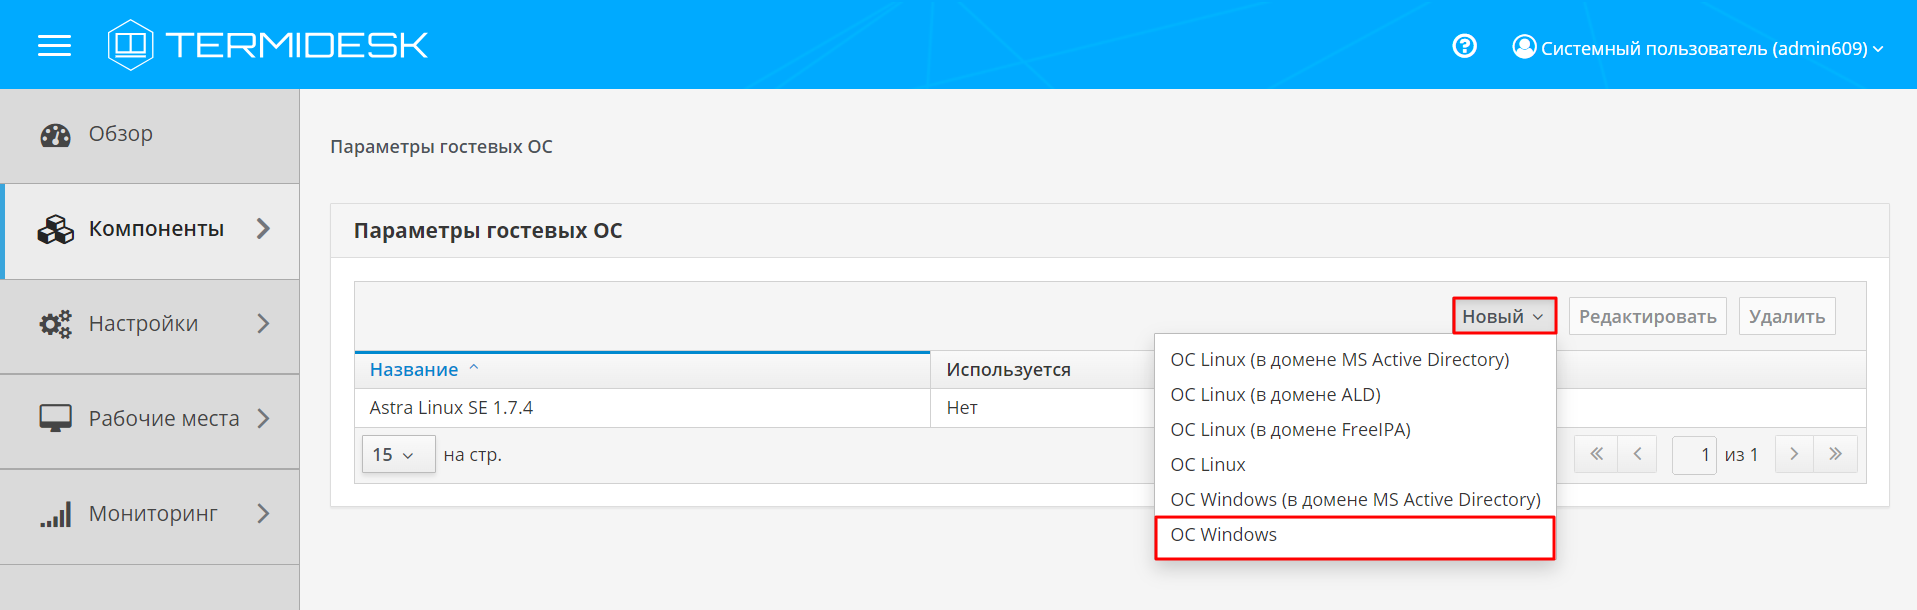Click the Компоненты cubes icon
This screenshot has width=1917, height=610.
point(55,229)
